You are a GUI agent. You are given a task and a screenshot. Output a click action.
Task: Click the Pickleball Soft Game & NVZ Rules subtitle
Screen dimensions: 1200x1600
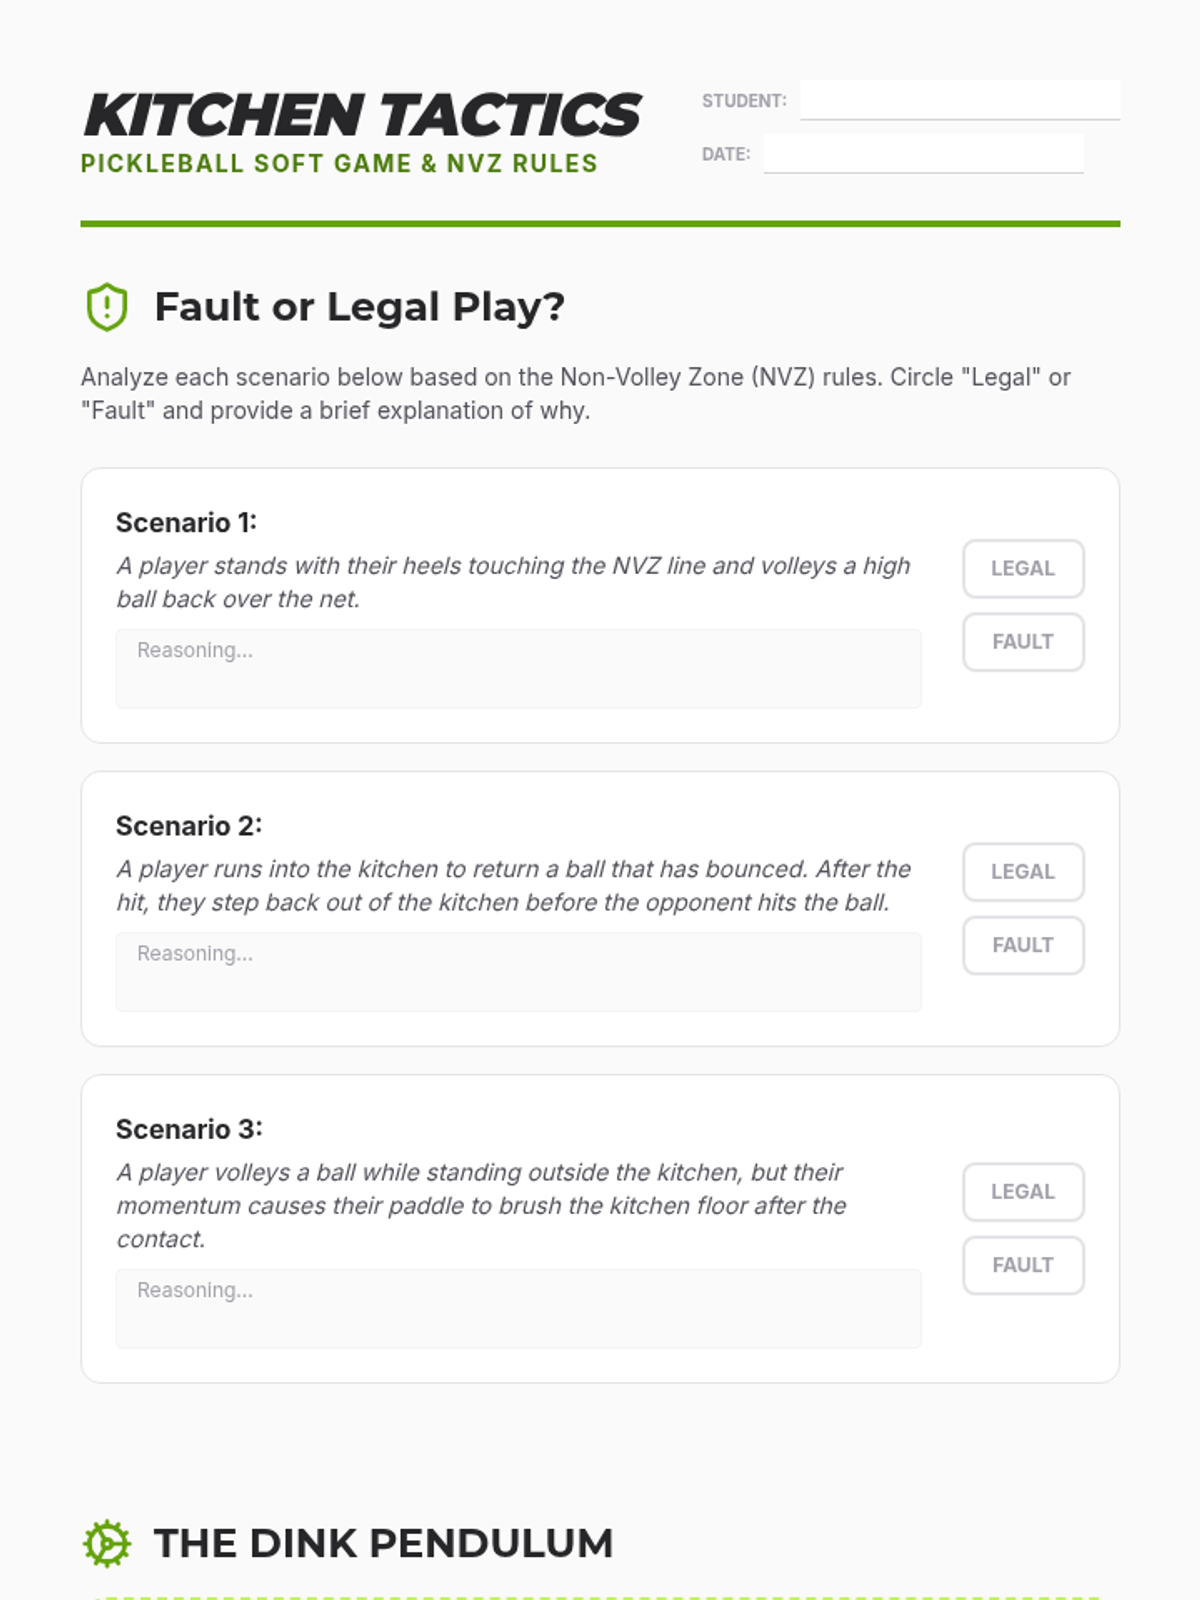[339, 164]
